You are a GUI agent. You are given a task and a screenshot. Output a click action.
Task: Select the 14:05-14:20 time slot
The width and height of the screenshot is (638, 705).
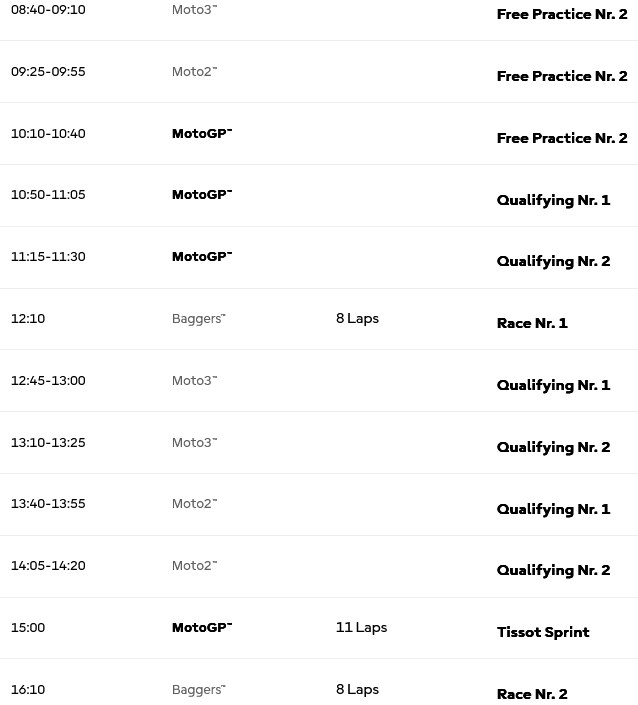tap(48, 566)
